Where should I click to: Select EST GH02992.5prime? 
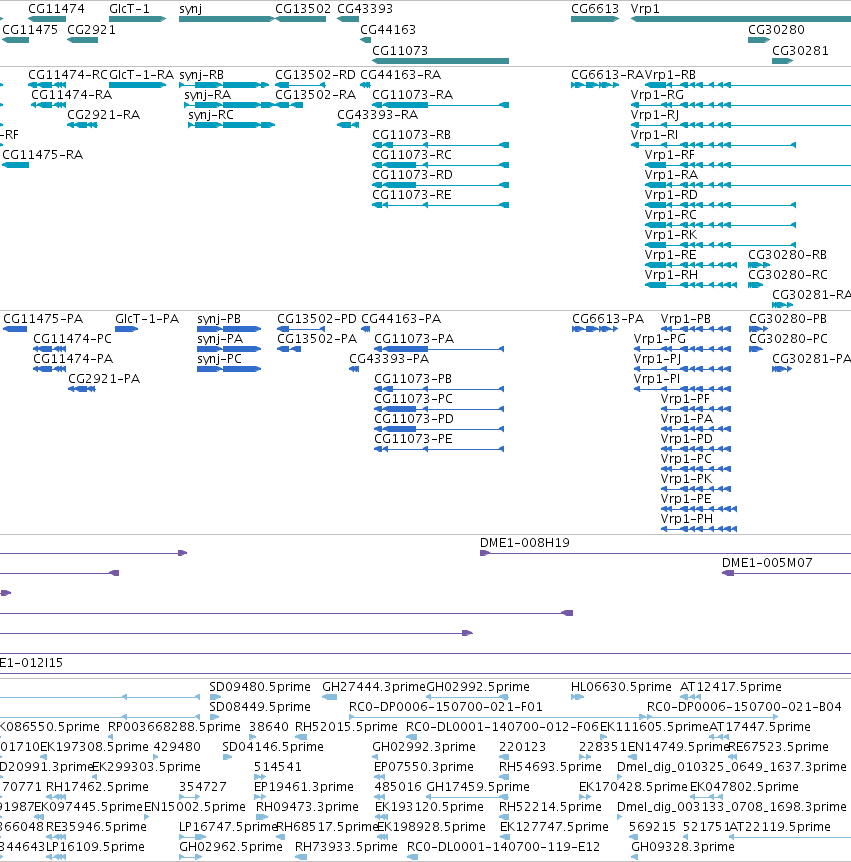[x=478, y=687]
